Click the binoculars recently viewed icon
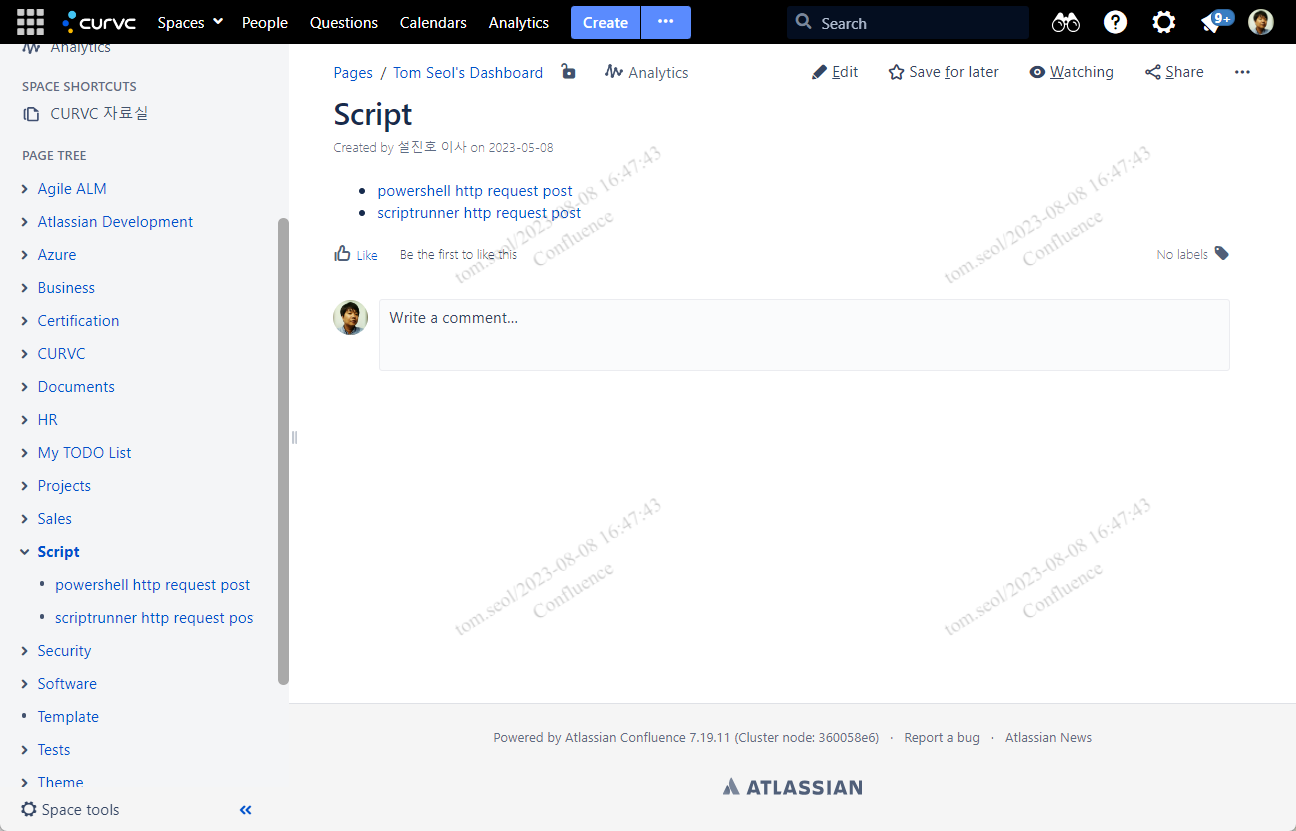The image size is (1296, 831). (x=1065, y=22)
